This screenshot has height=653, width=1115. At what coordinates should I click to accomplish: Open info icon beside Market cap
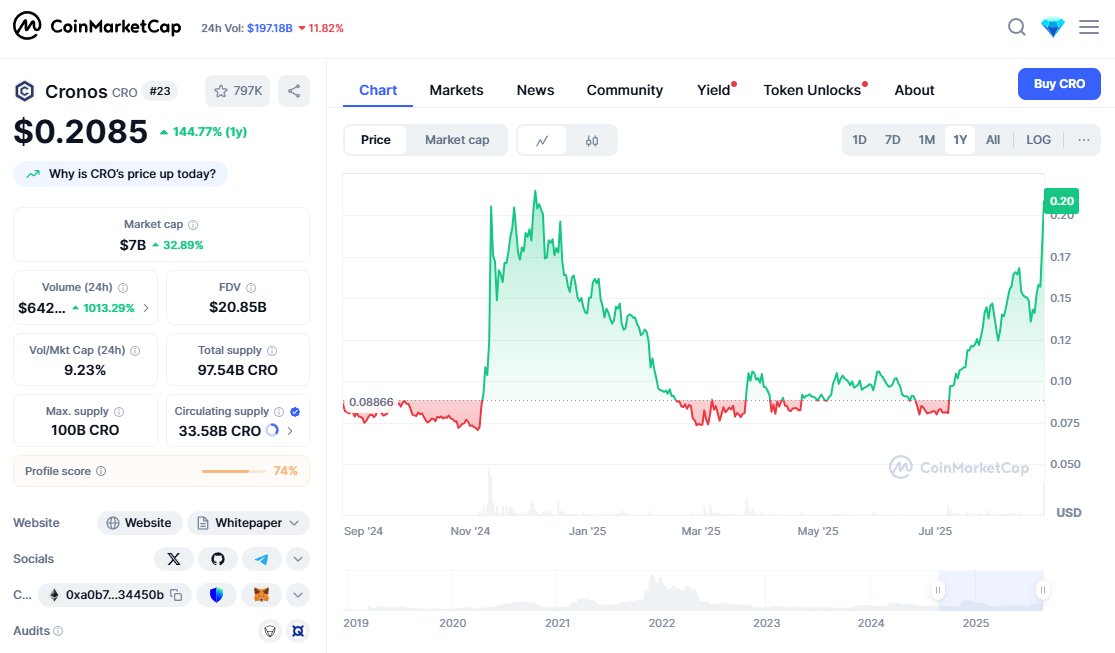point(193,225)
